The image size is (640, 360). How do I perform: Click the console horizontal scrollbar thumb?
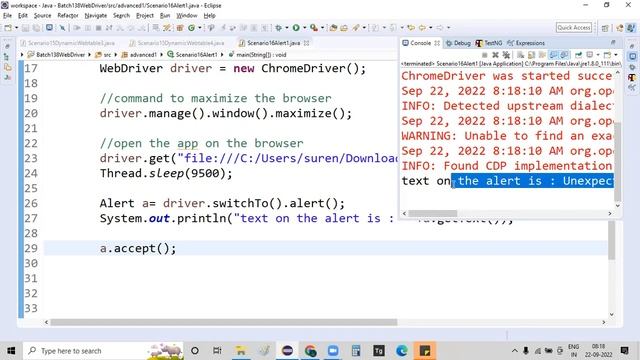433,213
